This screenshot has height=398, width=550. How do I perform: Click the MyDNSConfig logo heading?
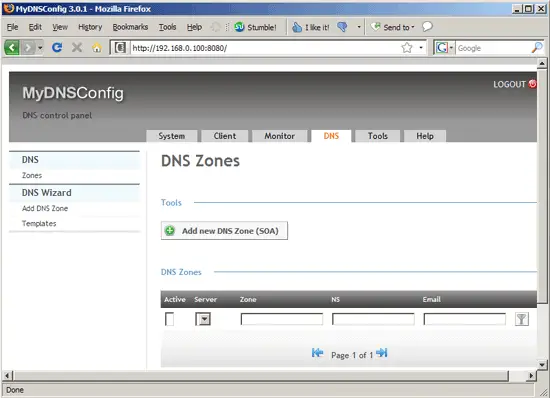pos(73,93)
